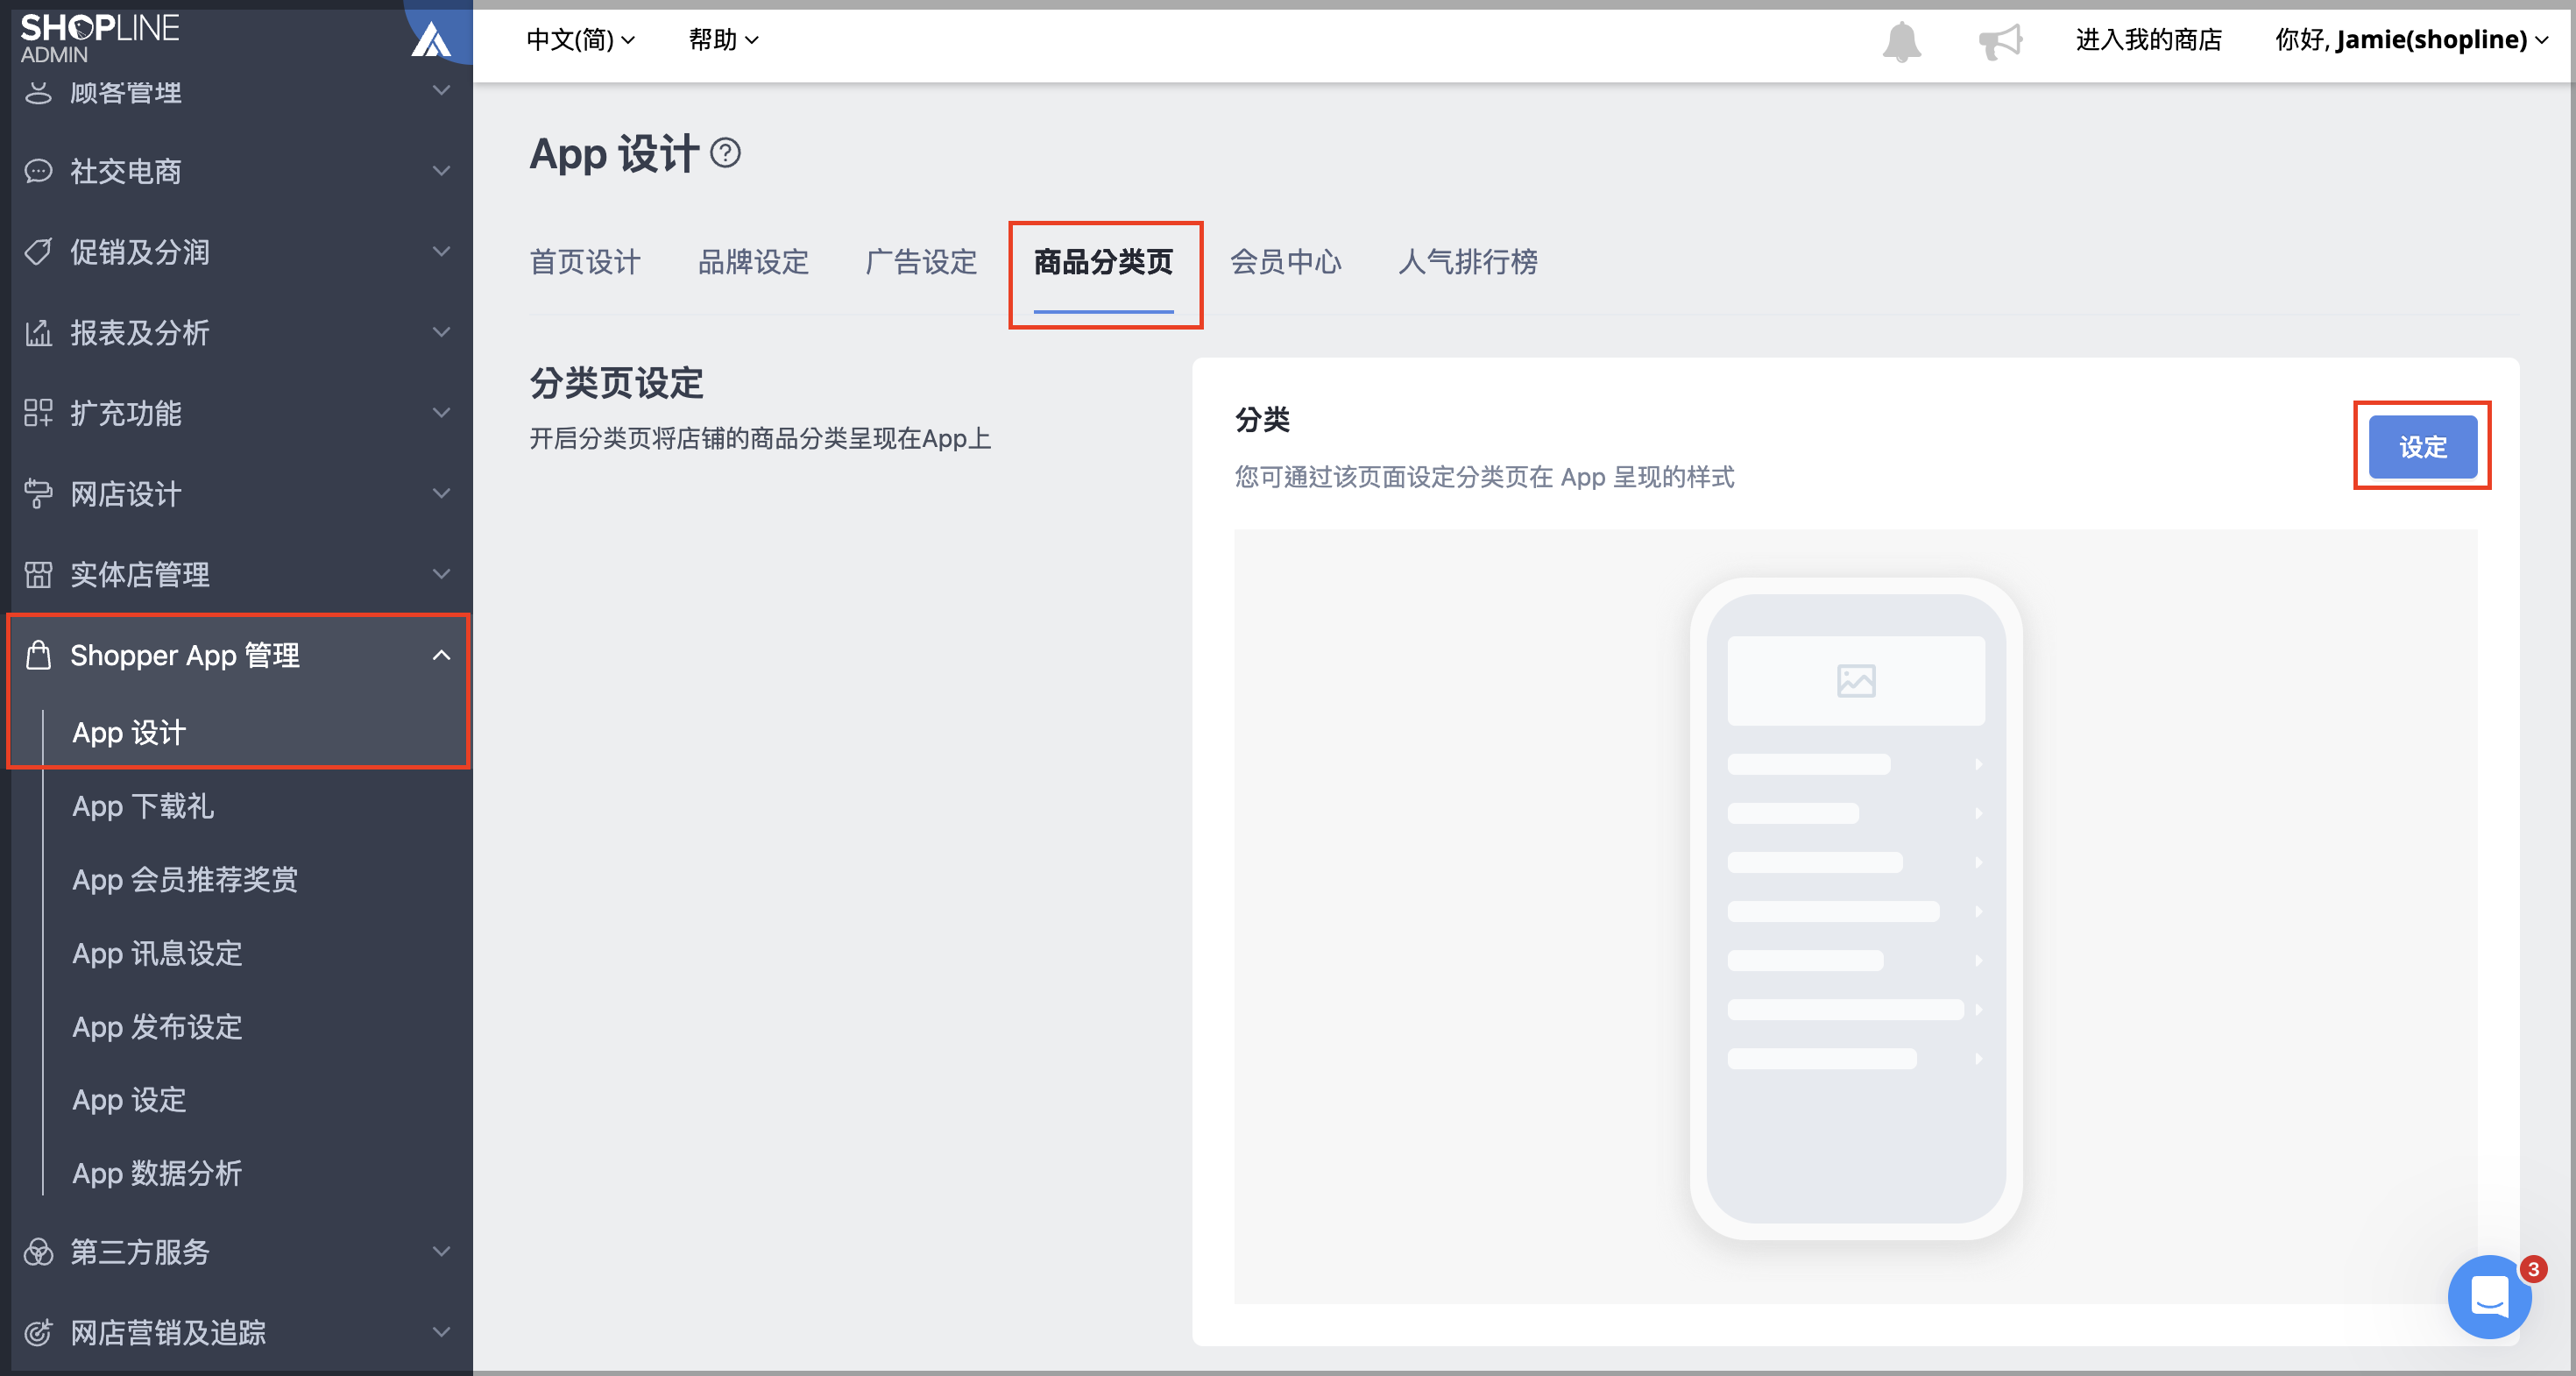Click the 第三方服务 circles icon

(x=38, y=1252)
